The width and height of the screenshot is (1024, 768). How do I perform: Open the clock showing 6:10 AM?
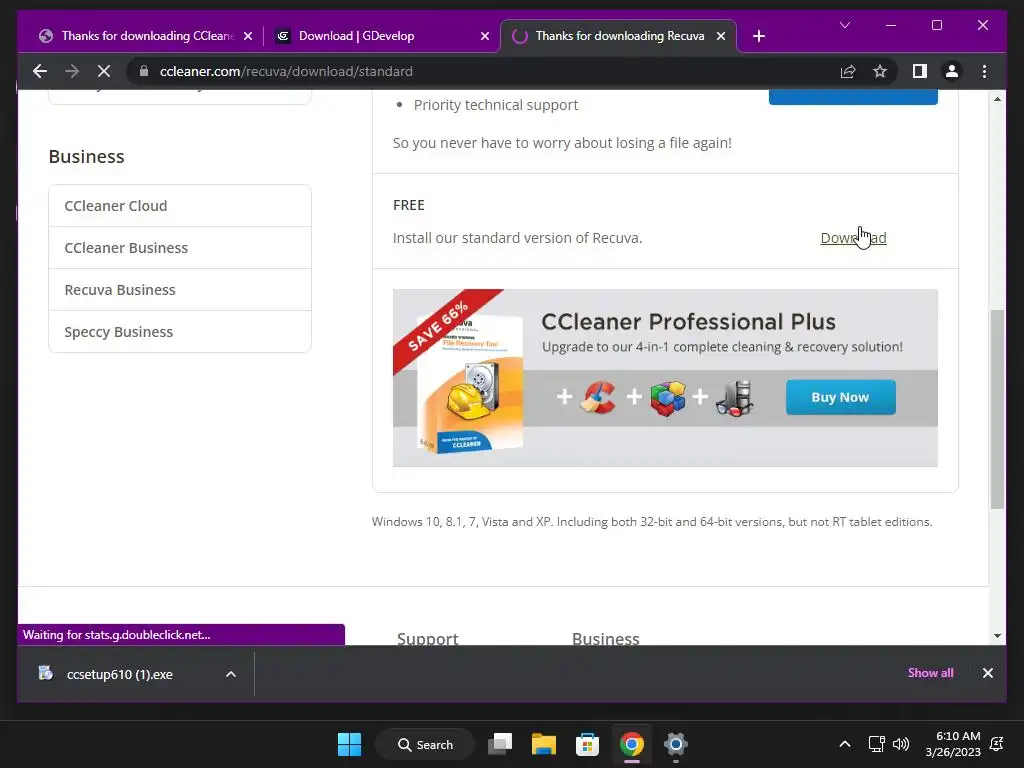coord(953,744)
